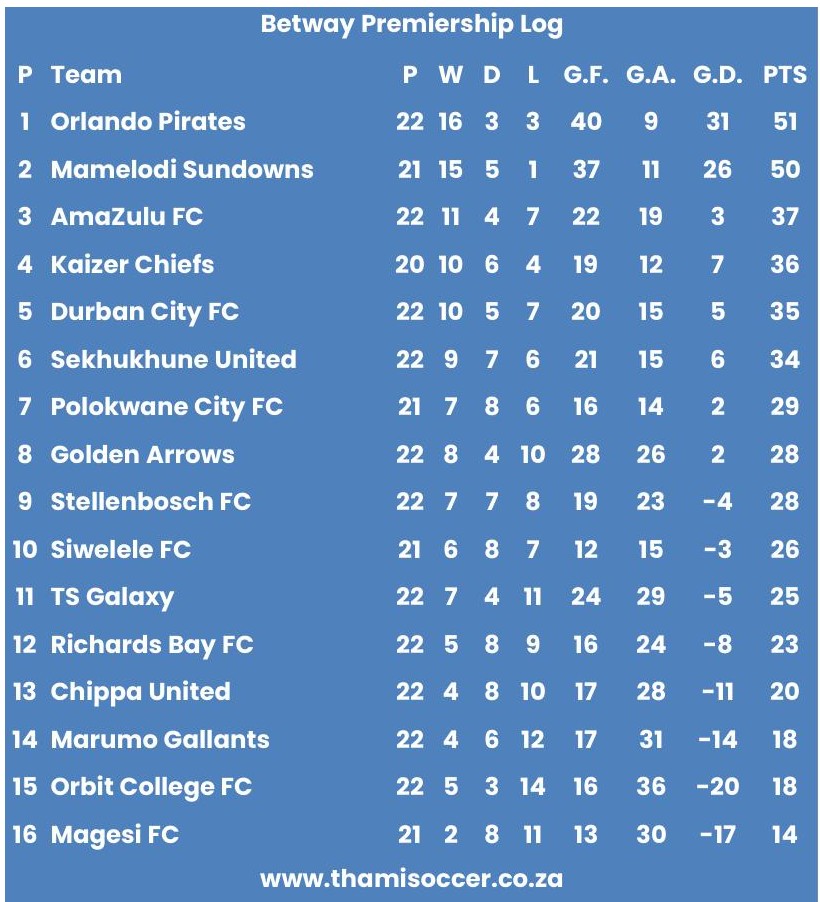Click on Sekhukhune United team name

(173, 359)
